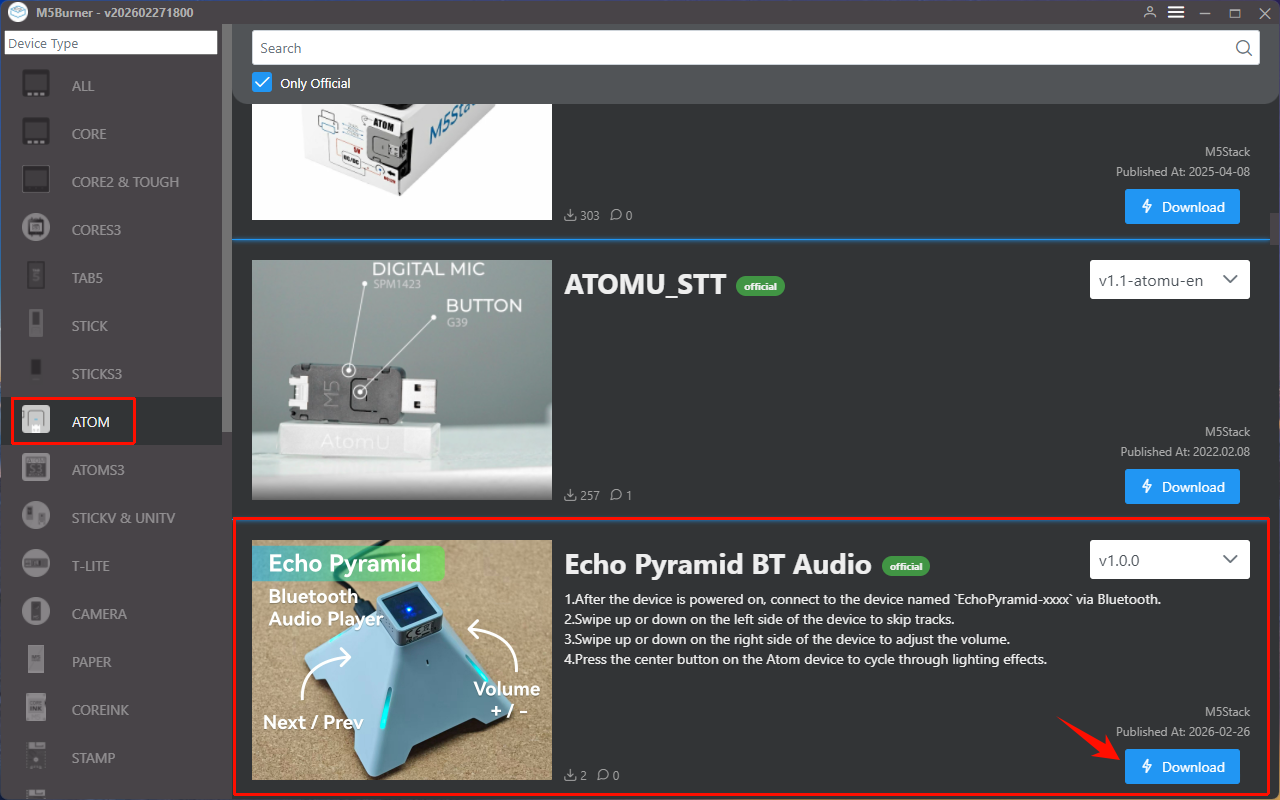Select the CORE device icon
Screen dimensions: 1280x800
tap(37, 133)
